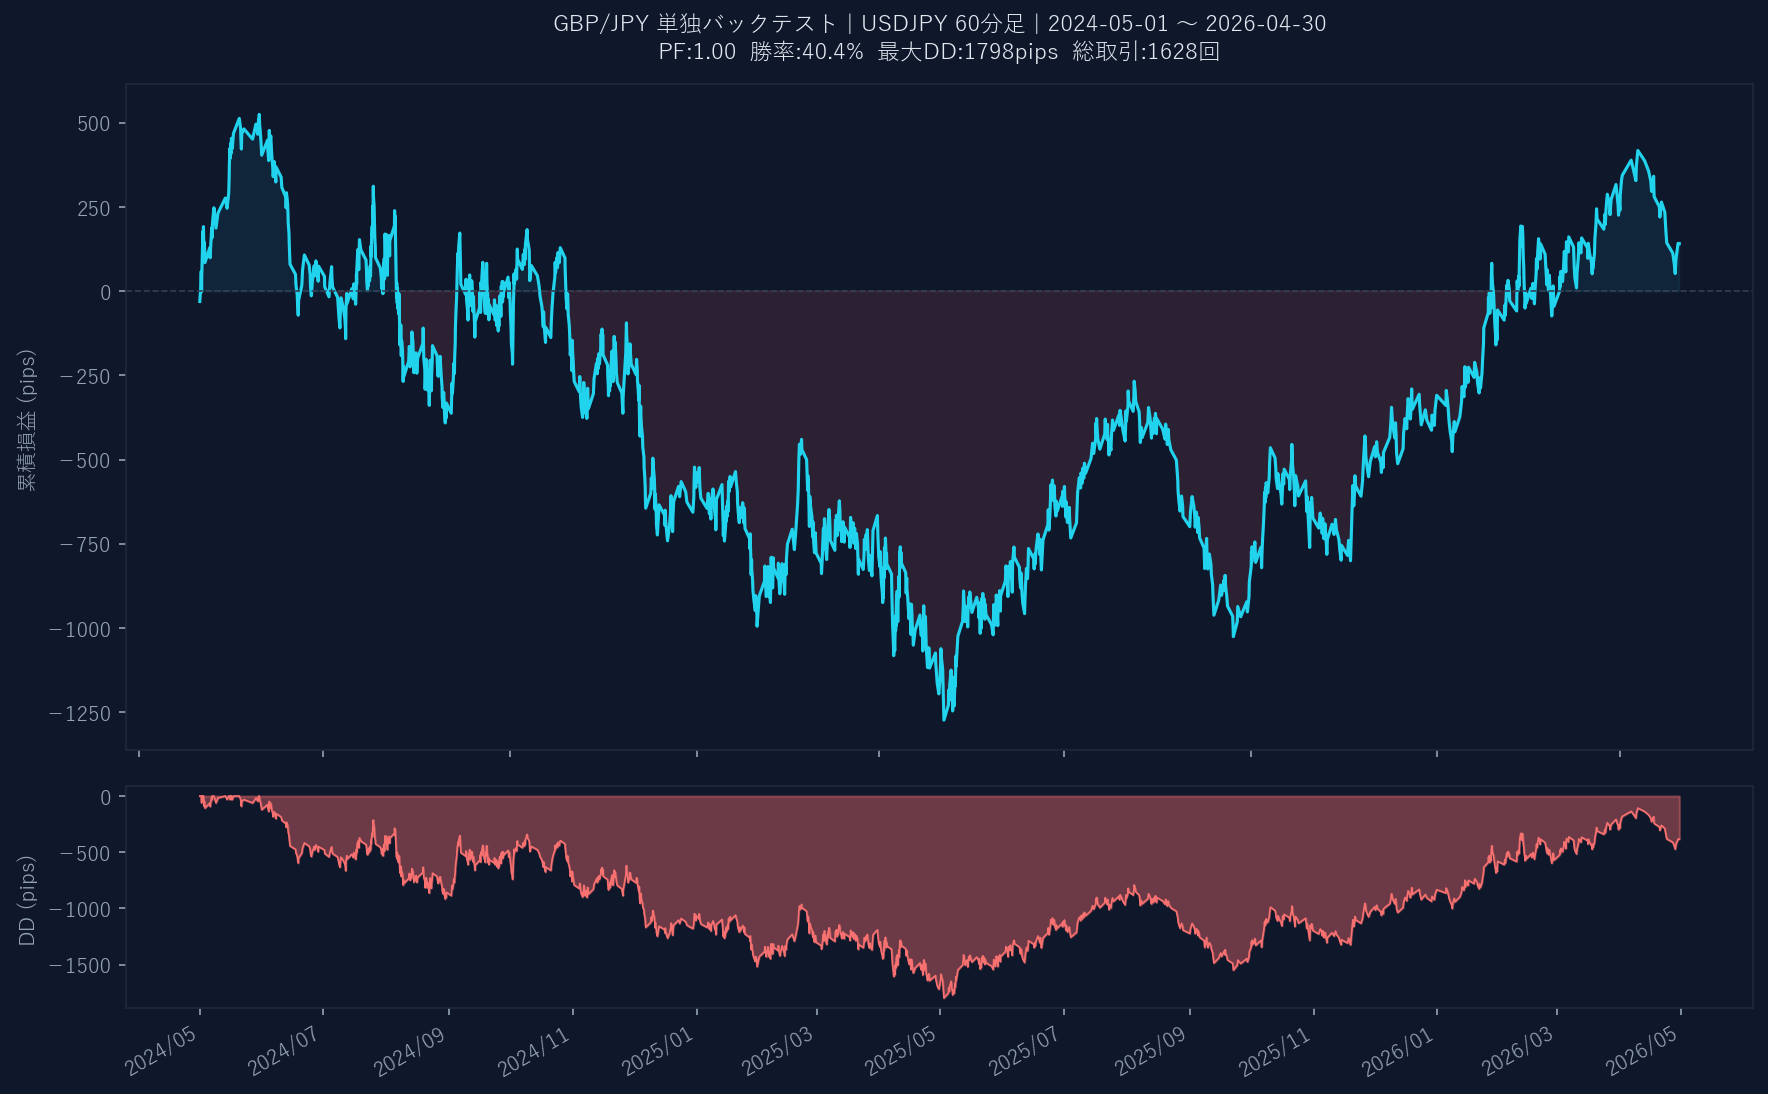Click the "2026/05" date label

click(x=1644, y=1050)
